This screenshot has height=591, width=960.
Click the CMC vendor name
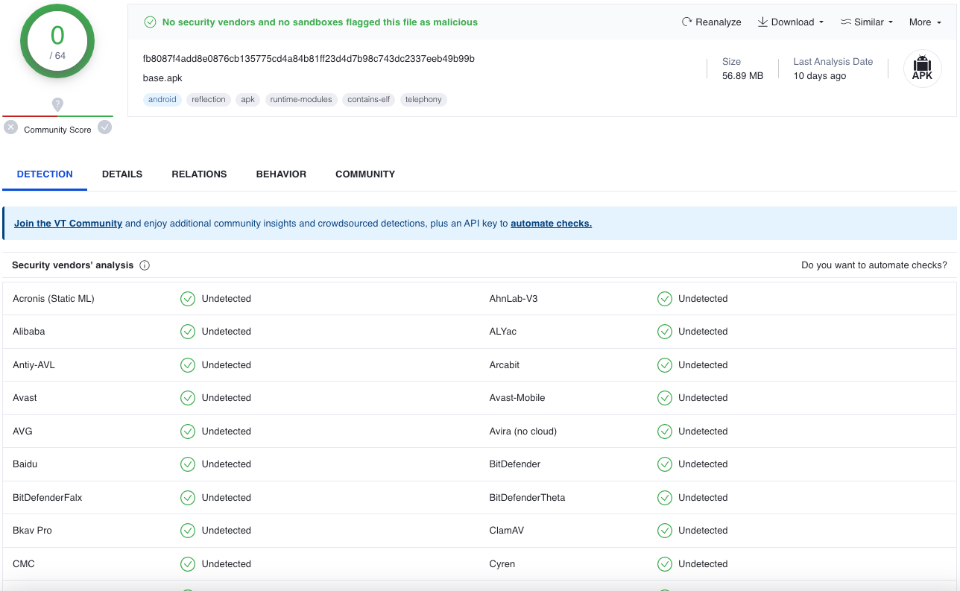23,563
